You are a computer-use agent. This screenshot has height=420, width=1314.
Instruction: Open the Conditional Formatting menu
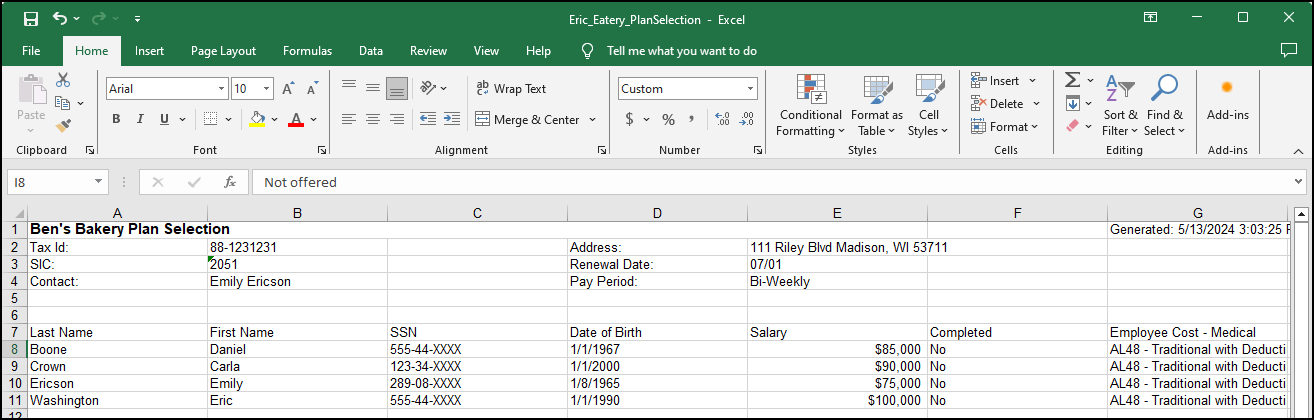pyautogui.click(x=811, y=105)
